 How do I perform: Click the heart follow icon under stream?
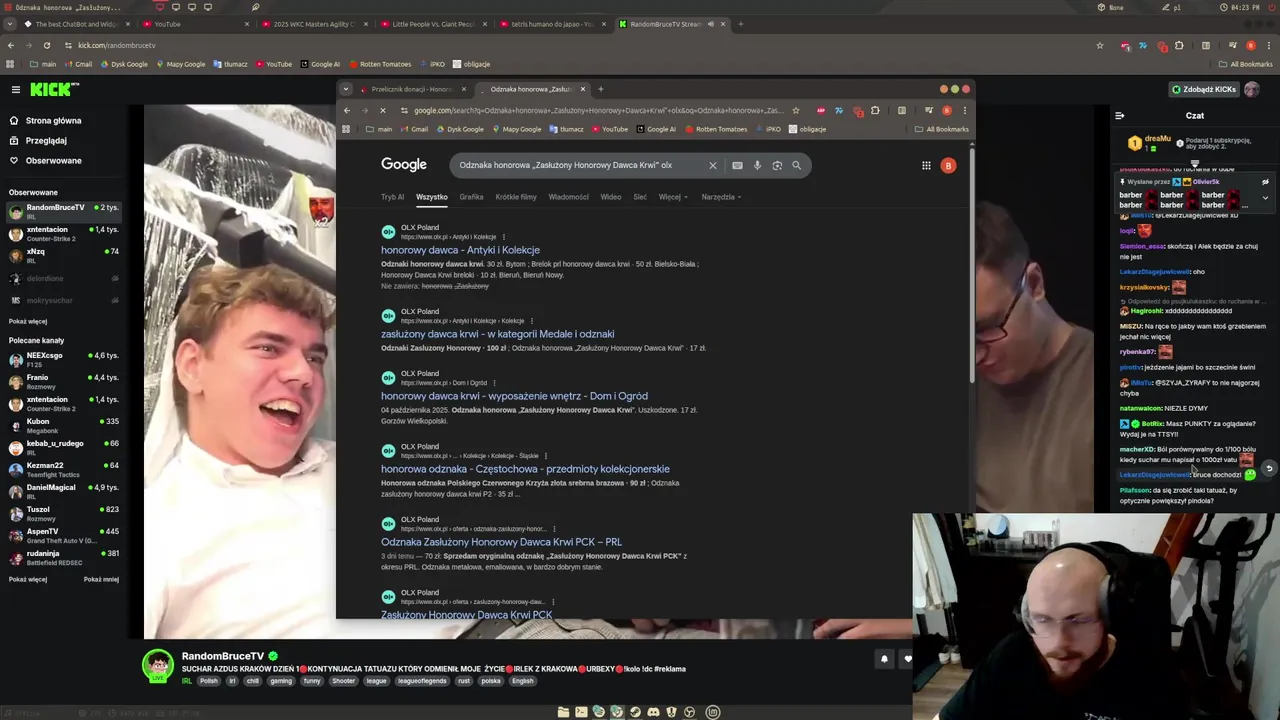click(x=907, y=659)
